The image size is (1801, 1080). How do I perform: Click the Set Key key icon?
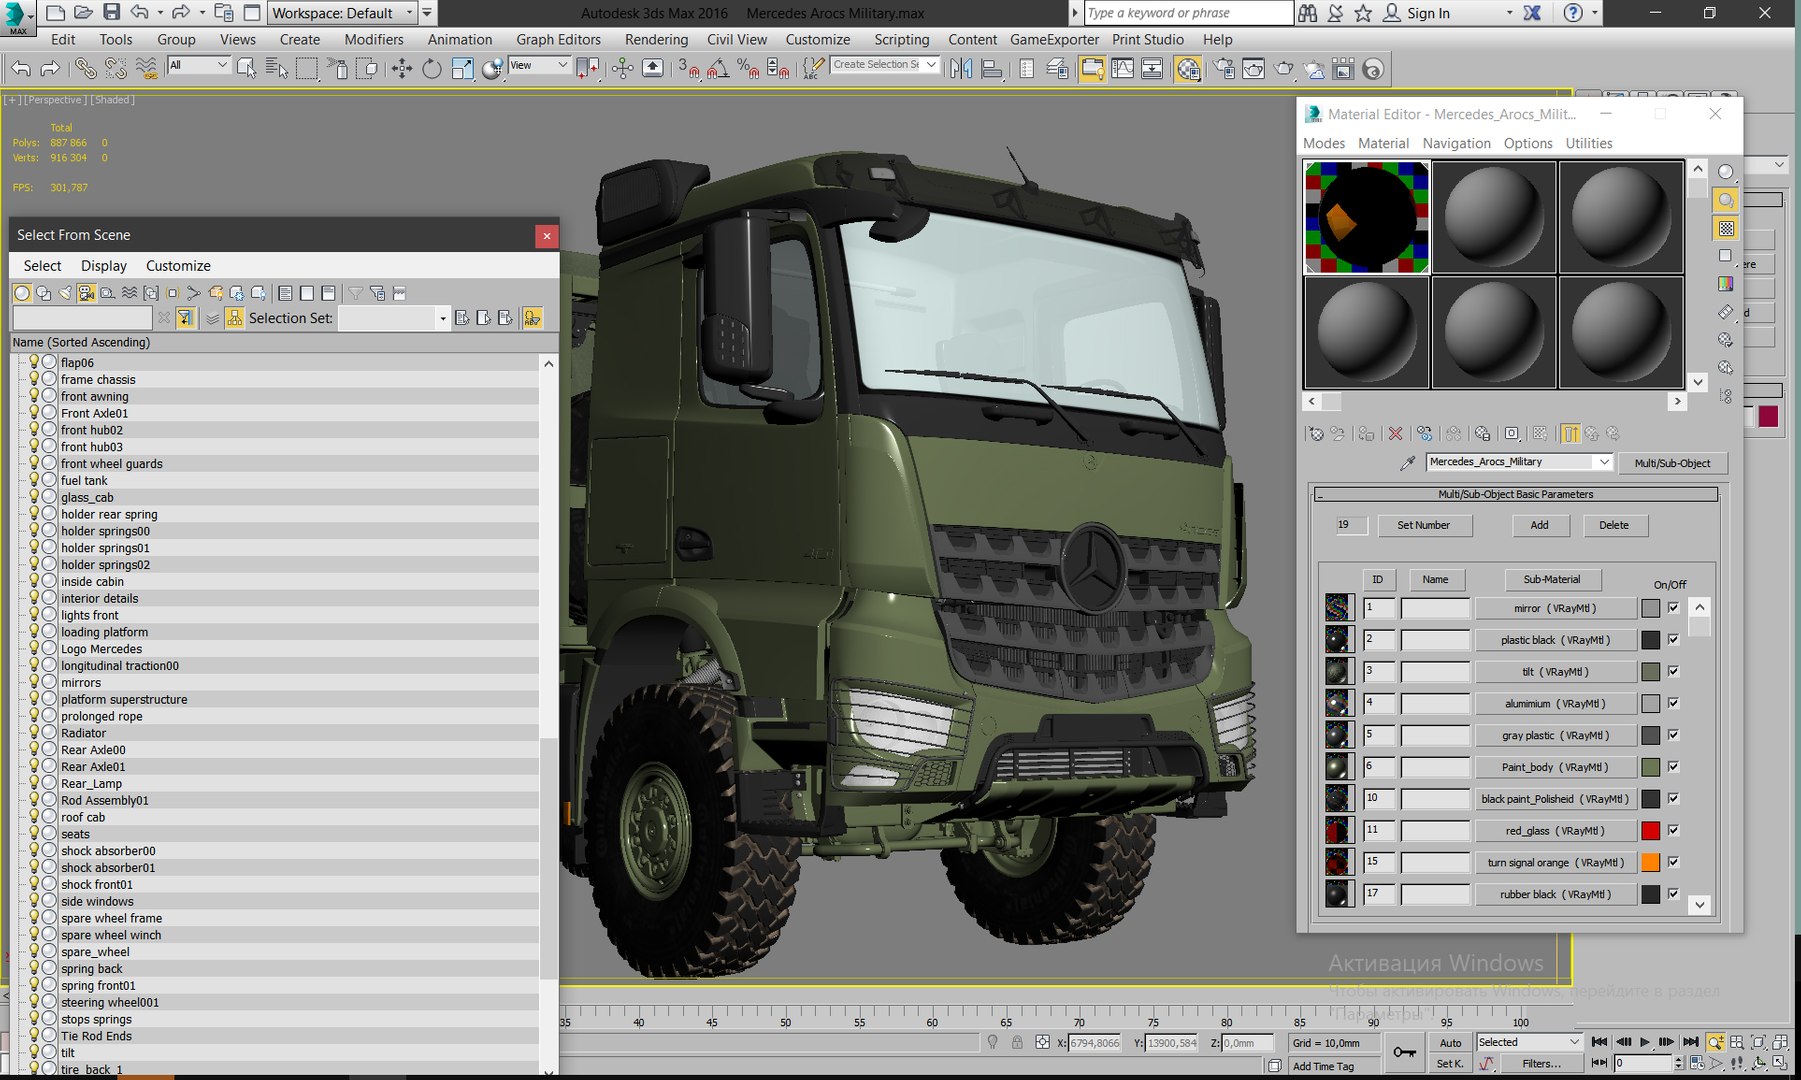1404,1052
